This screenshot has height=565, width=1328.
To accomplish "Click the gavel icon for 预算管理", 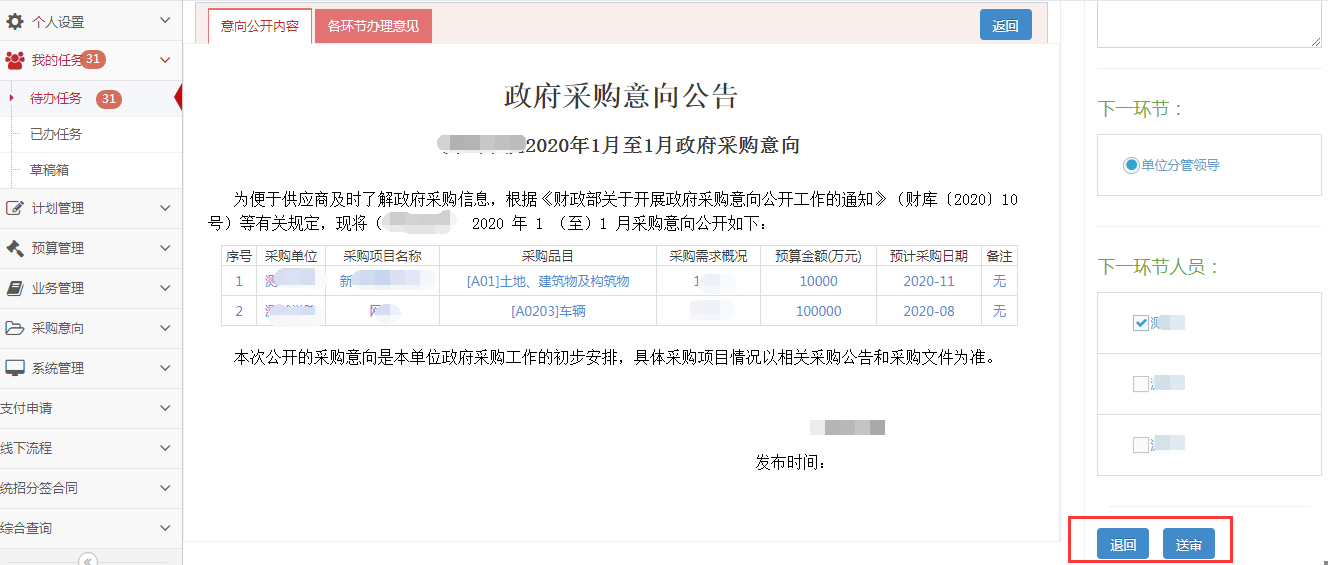I will coord(15,248).
